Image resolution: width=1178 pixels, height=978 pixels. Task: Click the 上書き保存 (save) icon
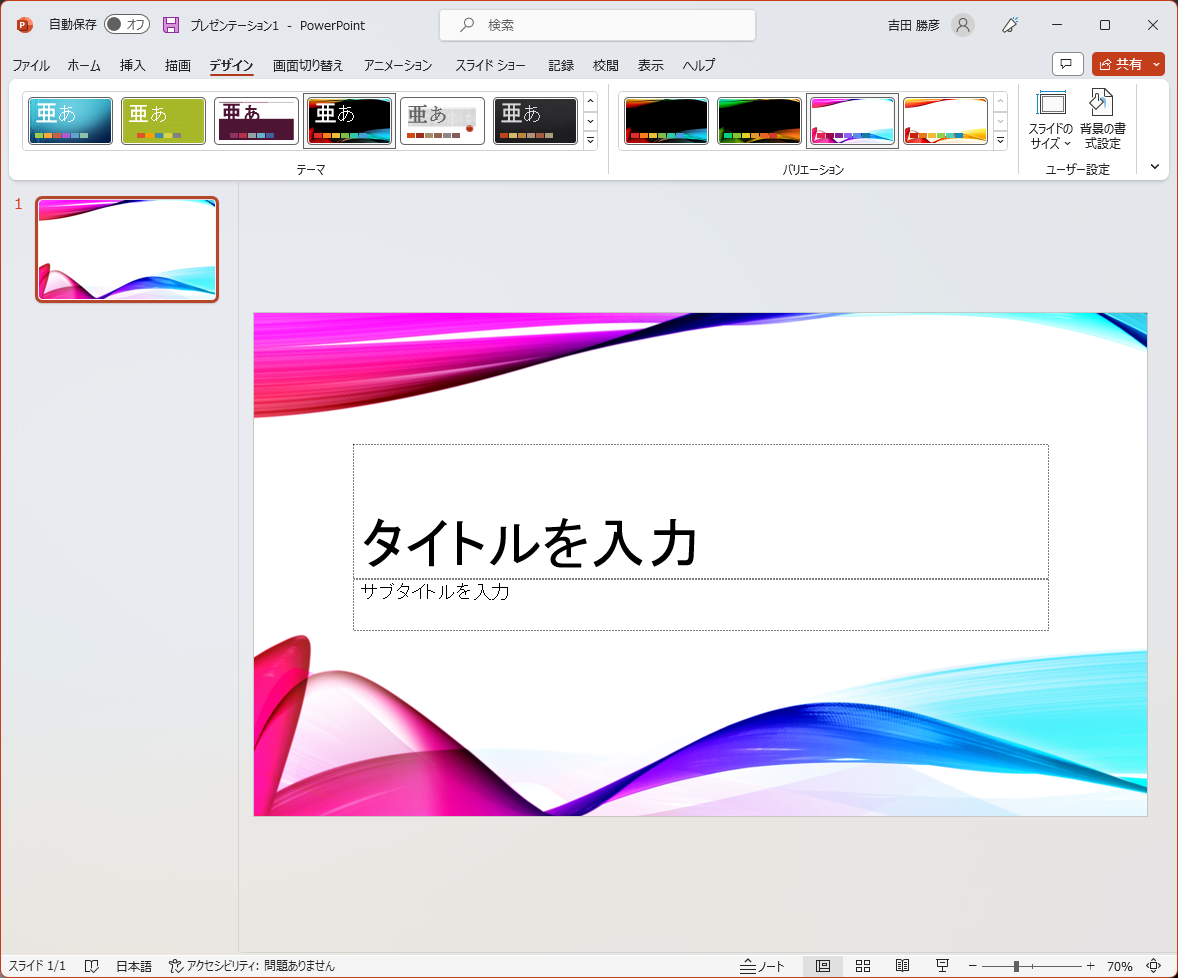tap(169, 25)
